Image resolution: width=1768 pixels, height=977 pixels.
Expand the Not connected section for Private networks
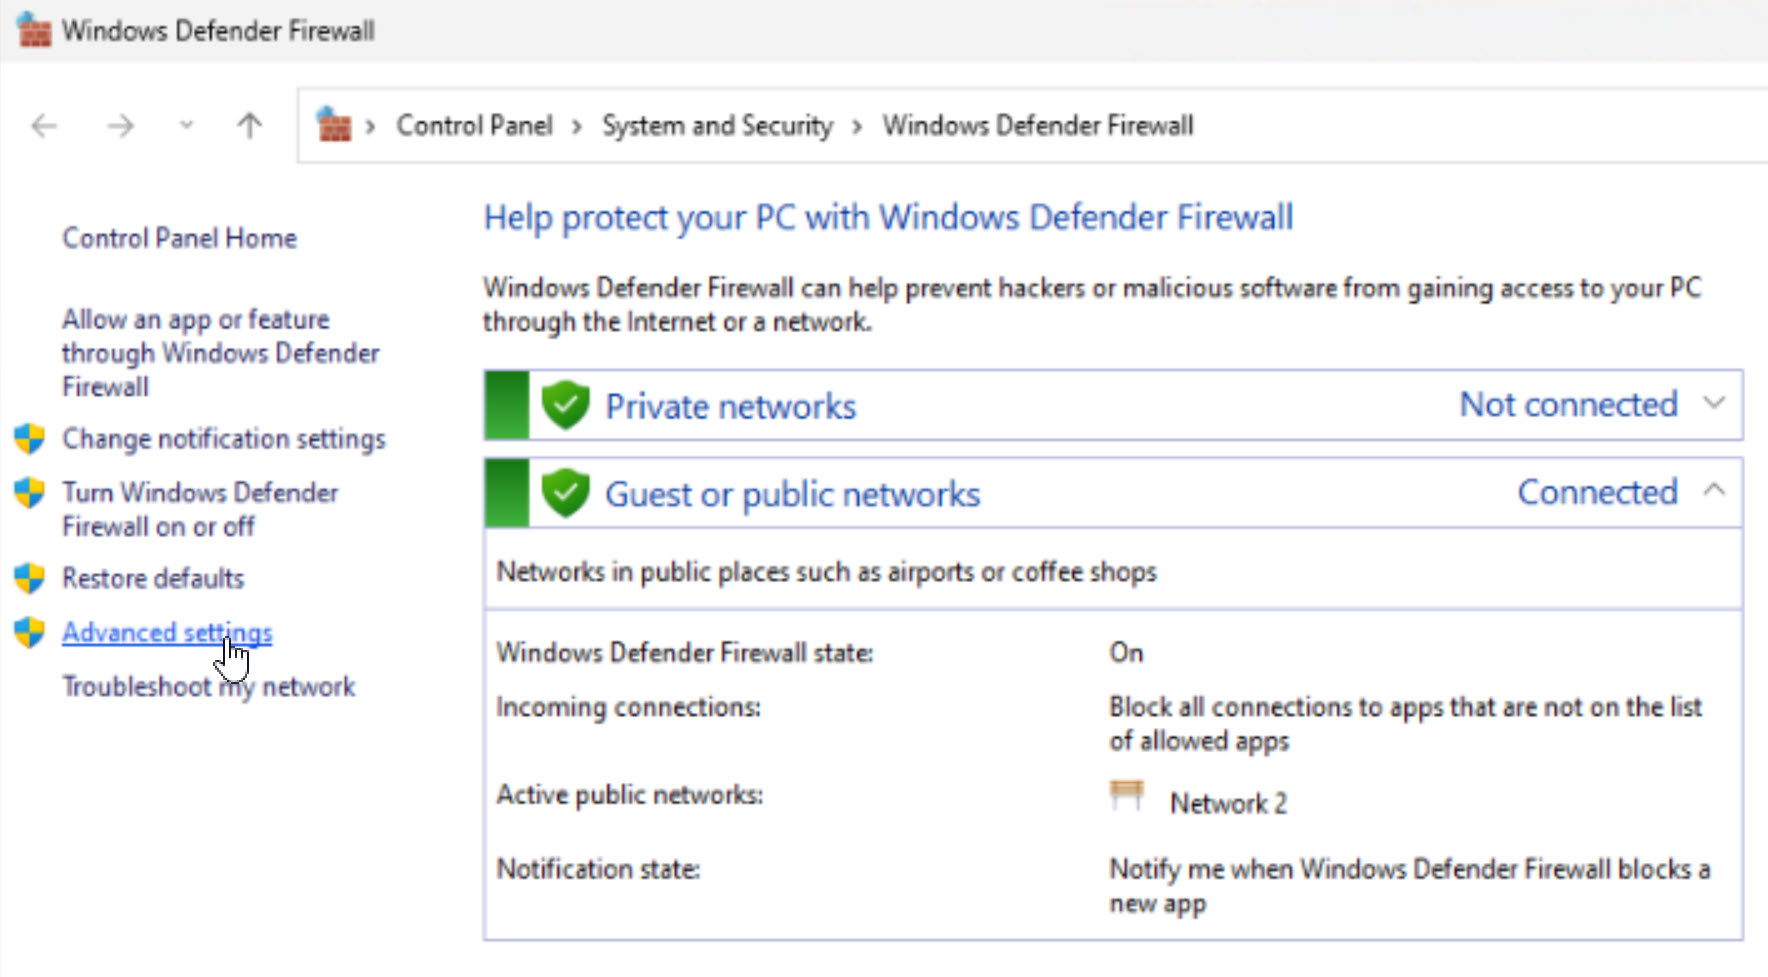(1715, 404)
